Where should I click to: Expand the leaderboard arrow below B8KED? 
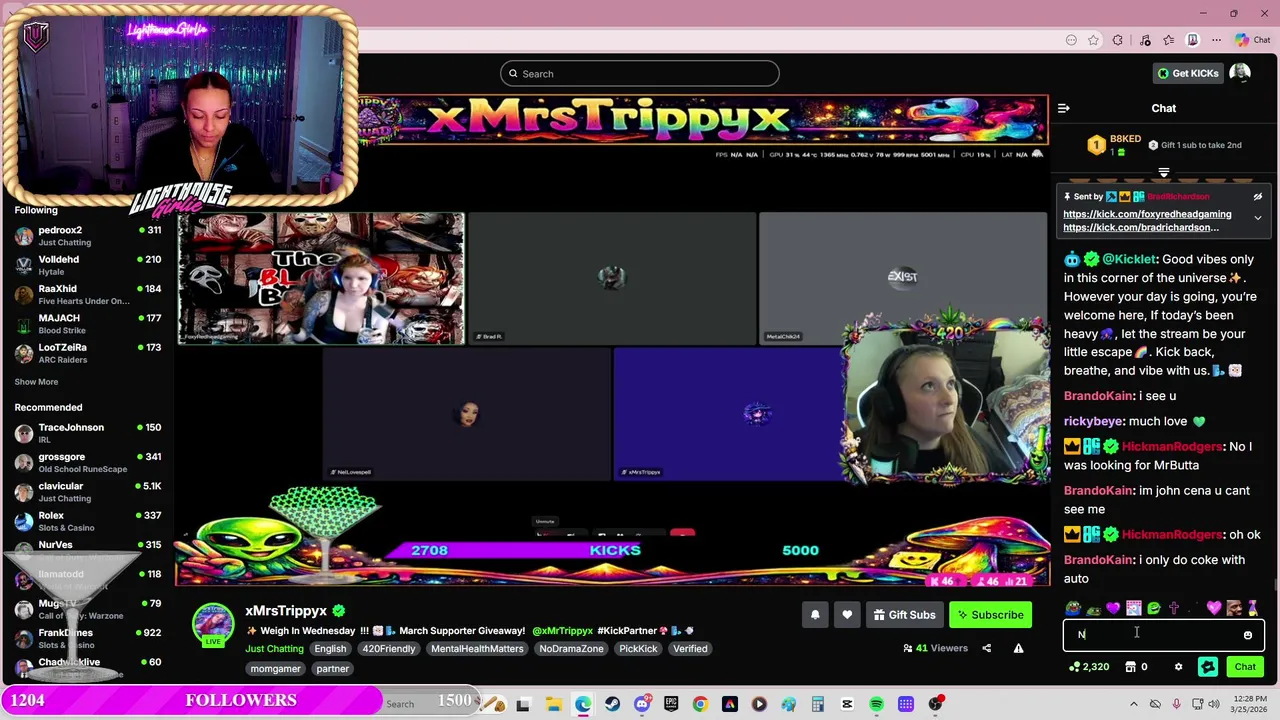(x=1163, y=172)
